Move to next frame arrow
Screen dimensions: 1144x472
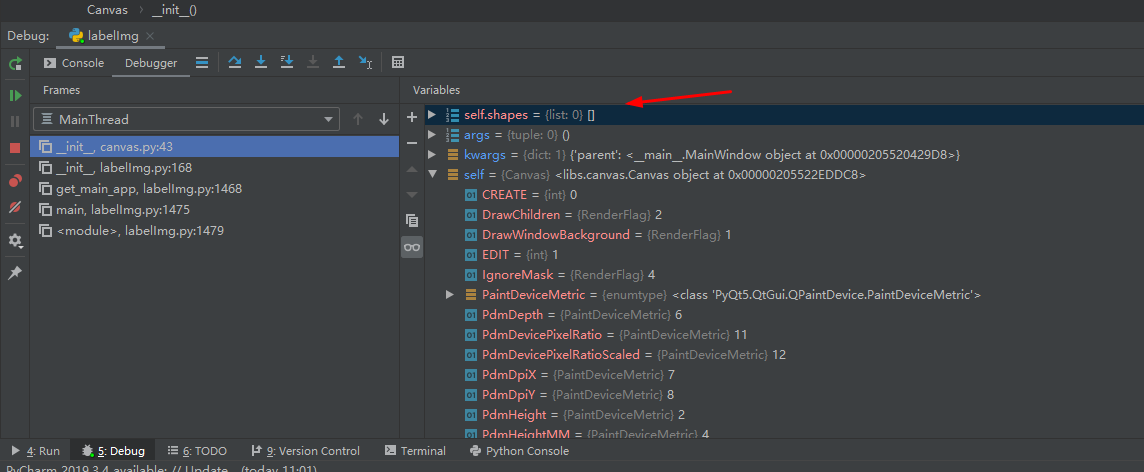coord(384,120)
